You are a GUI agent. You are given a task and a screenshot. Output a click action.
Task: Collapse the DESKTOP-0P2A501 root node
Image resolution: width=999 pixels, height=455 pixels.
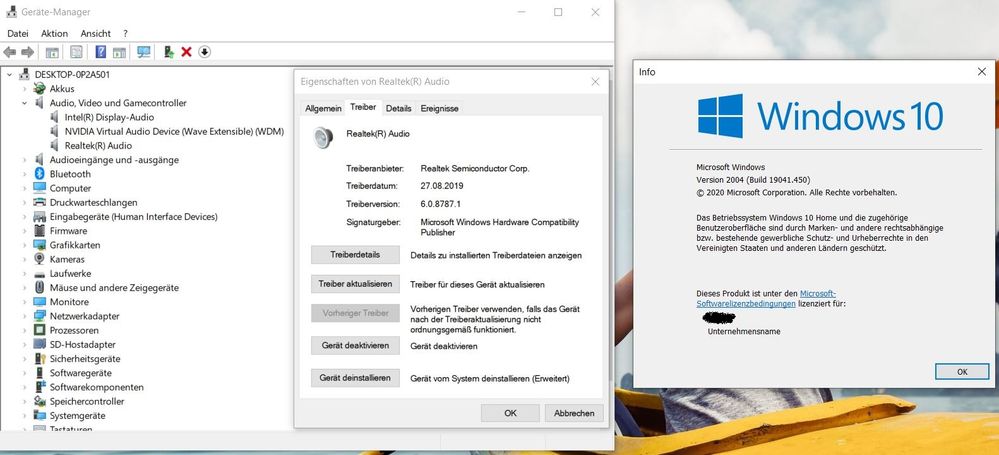tap(10, 75)
